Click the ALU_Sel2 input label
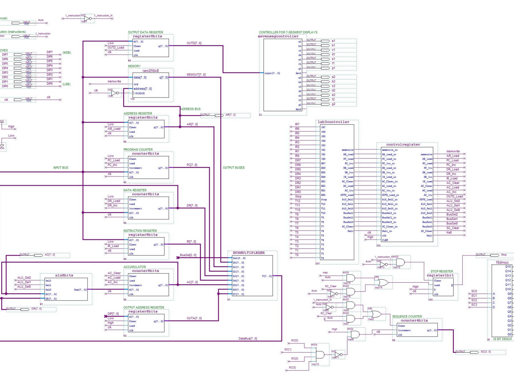This screenshot has height=376, width=514. pyautogui.click(x=24, y=278)
